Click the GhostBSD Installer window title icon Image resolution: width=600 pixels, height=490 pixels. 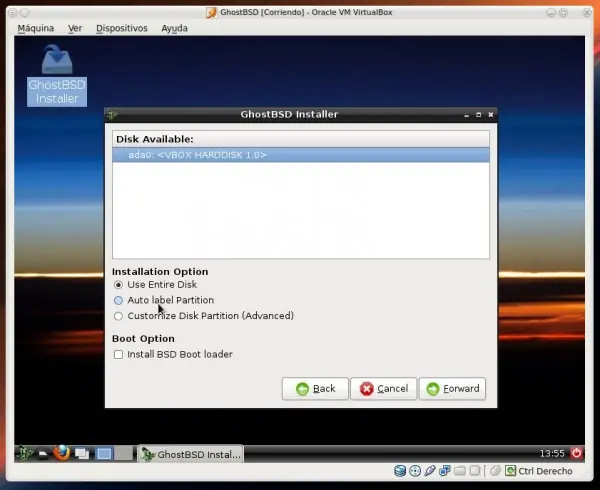[112, 114]
